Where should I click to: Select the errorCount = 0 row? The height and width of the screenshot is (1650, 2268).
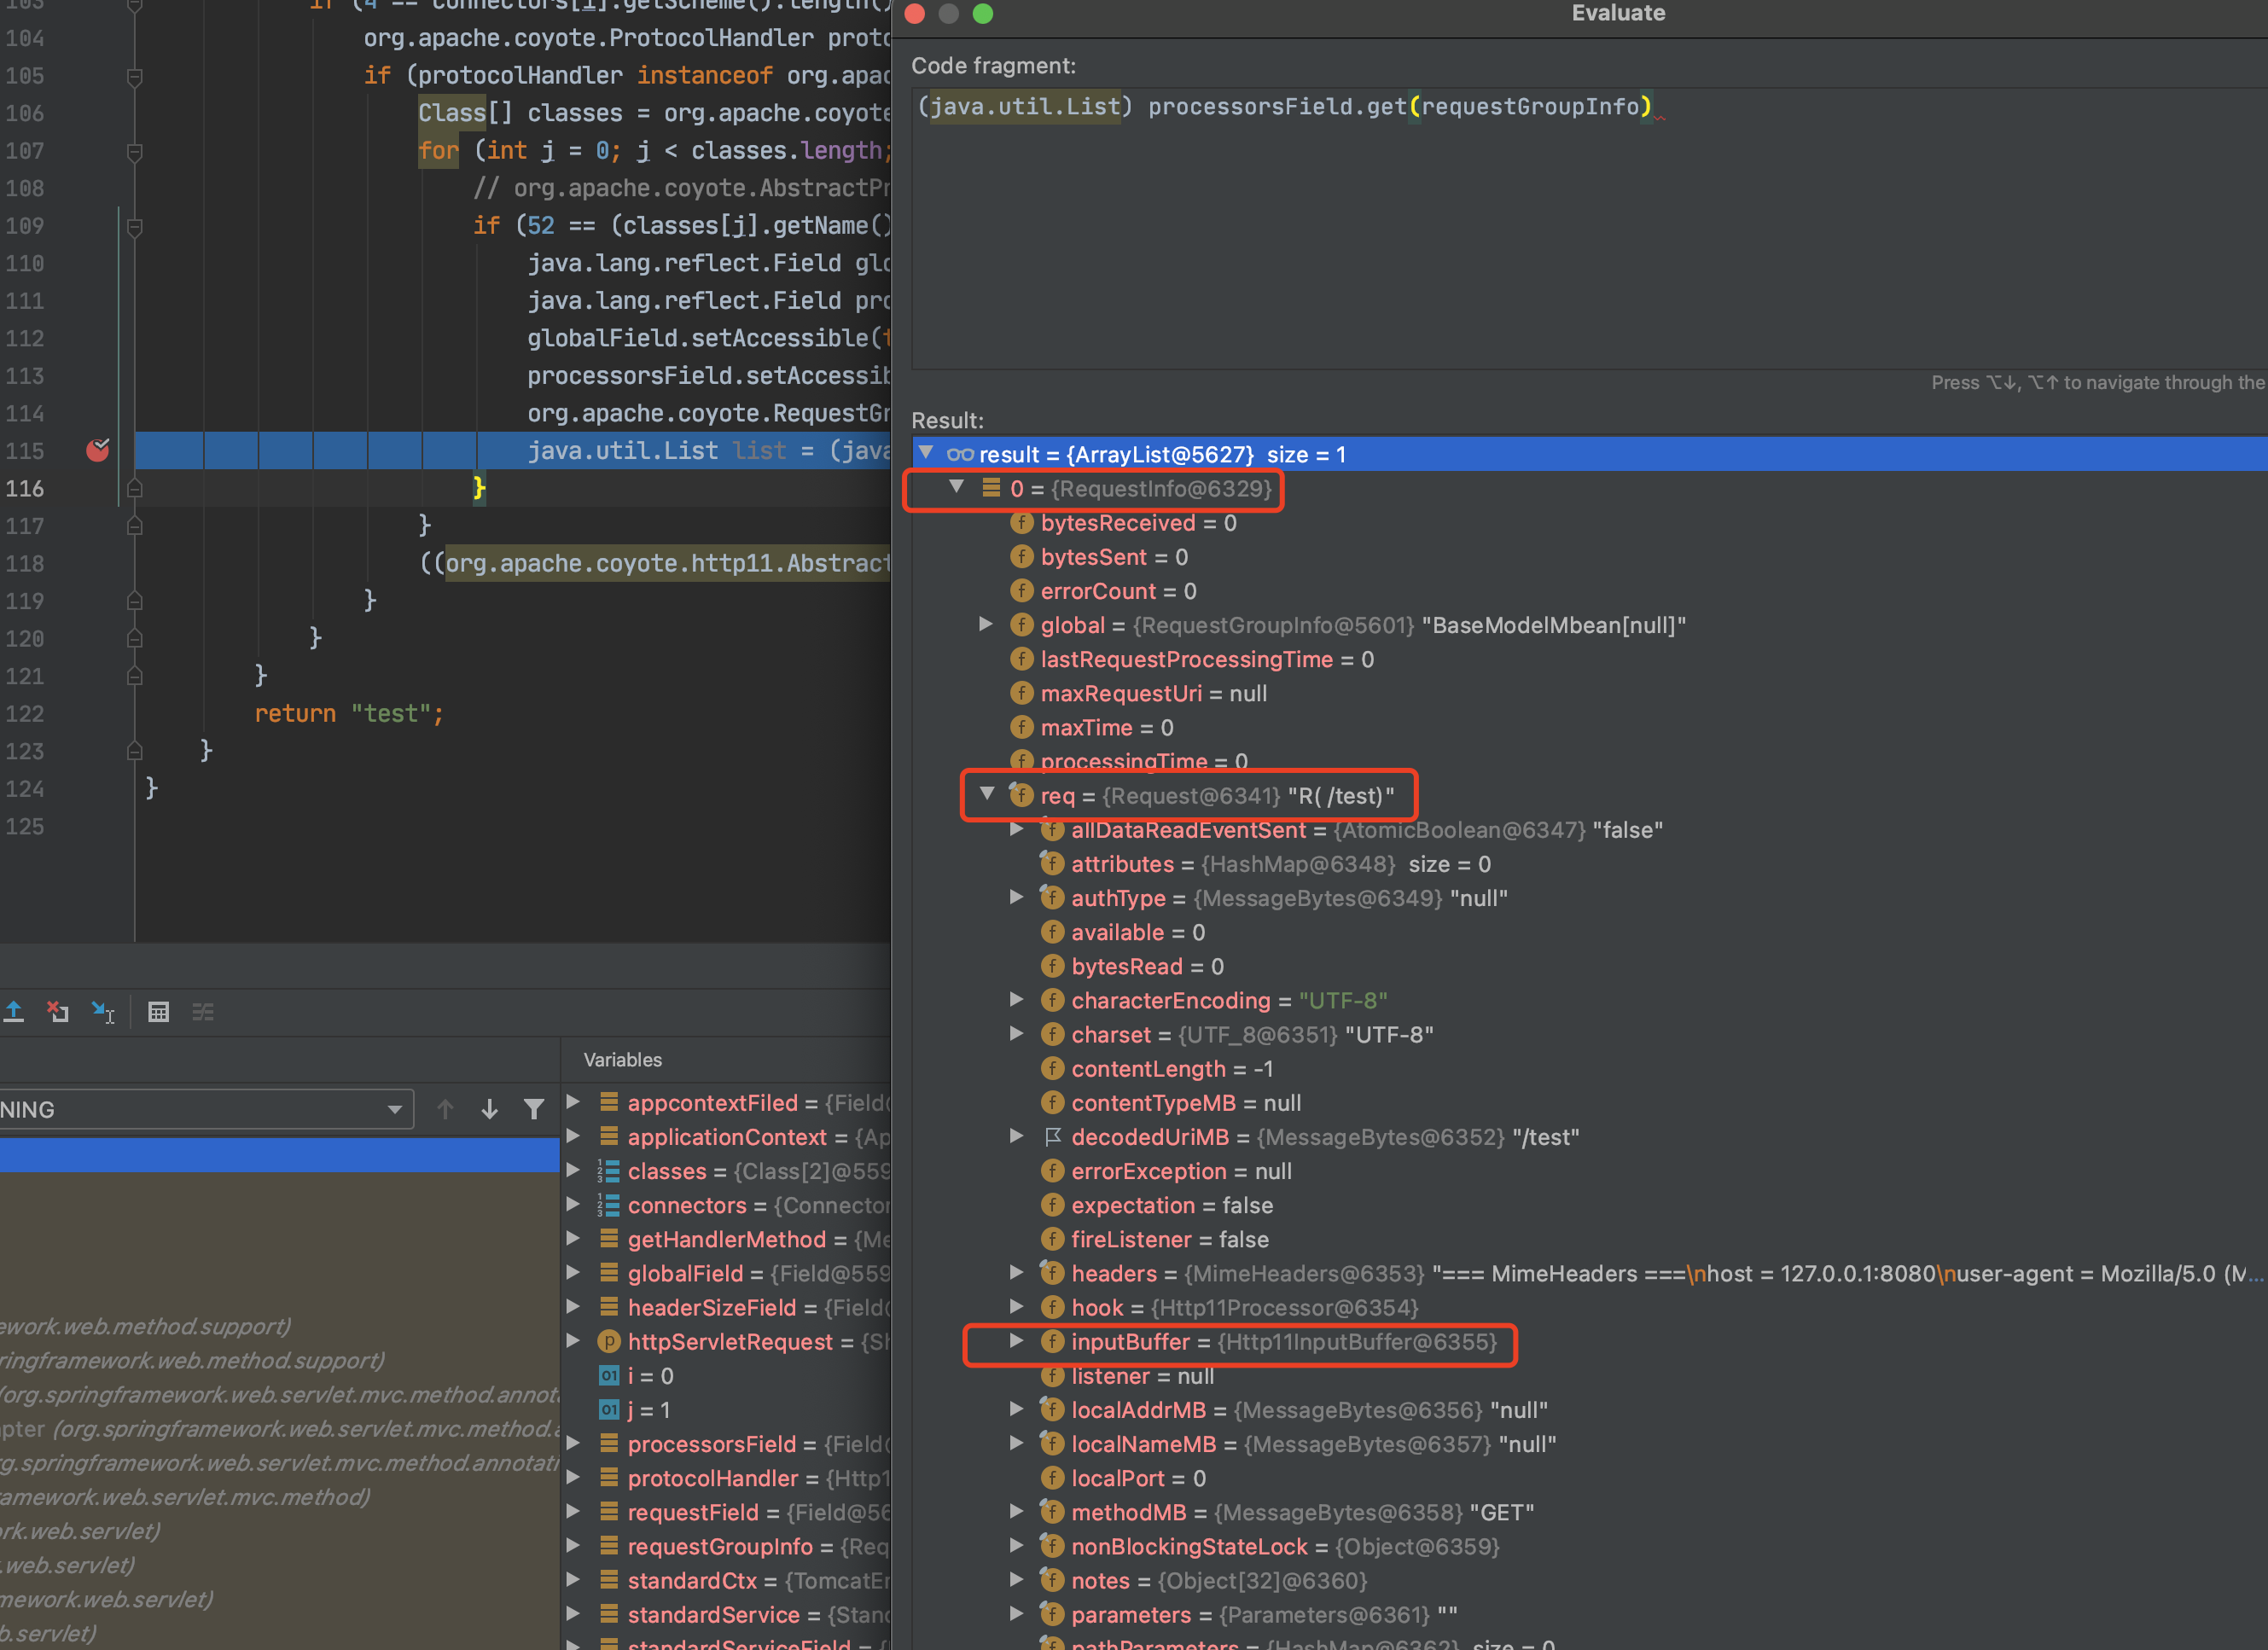click(x=1590, y=591)
